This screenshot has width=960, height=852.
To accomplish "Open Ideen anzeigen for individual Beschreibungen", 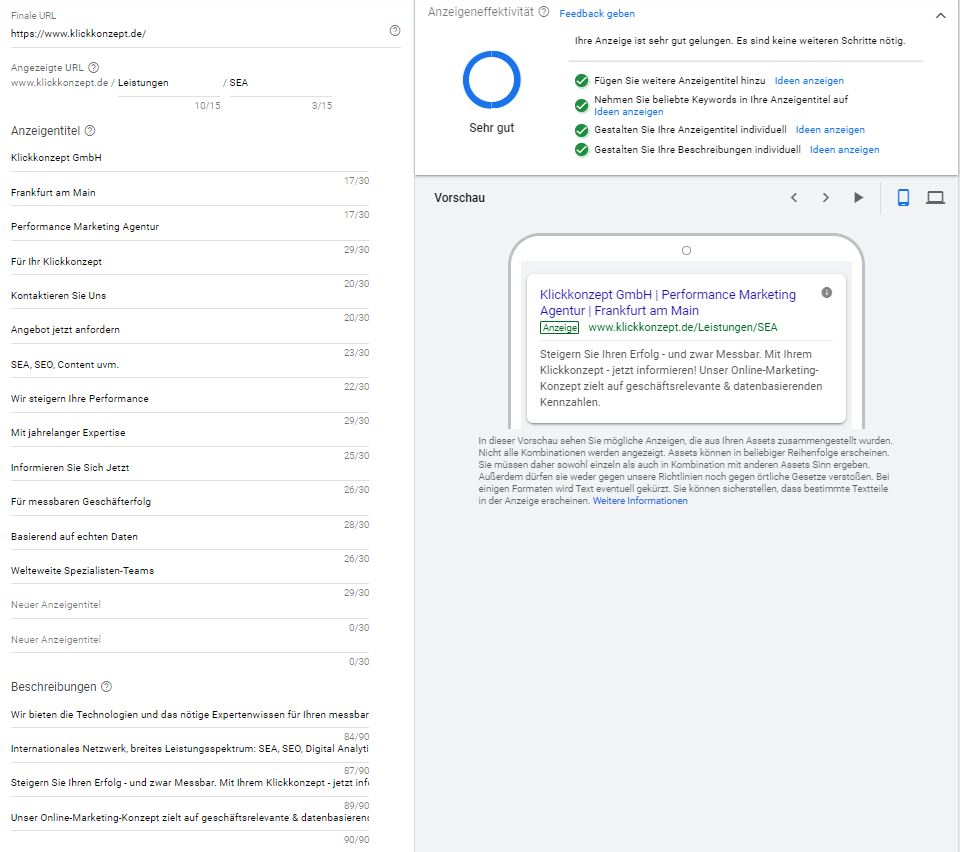I will (844, 150).
